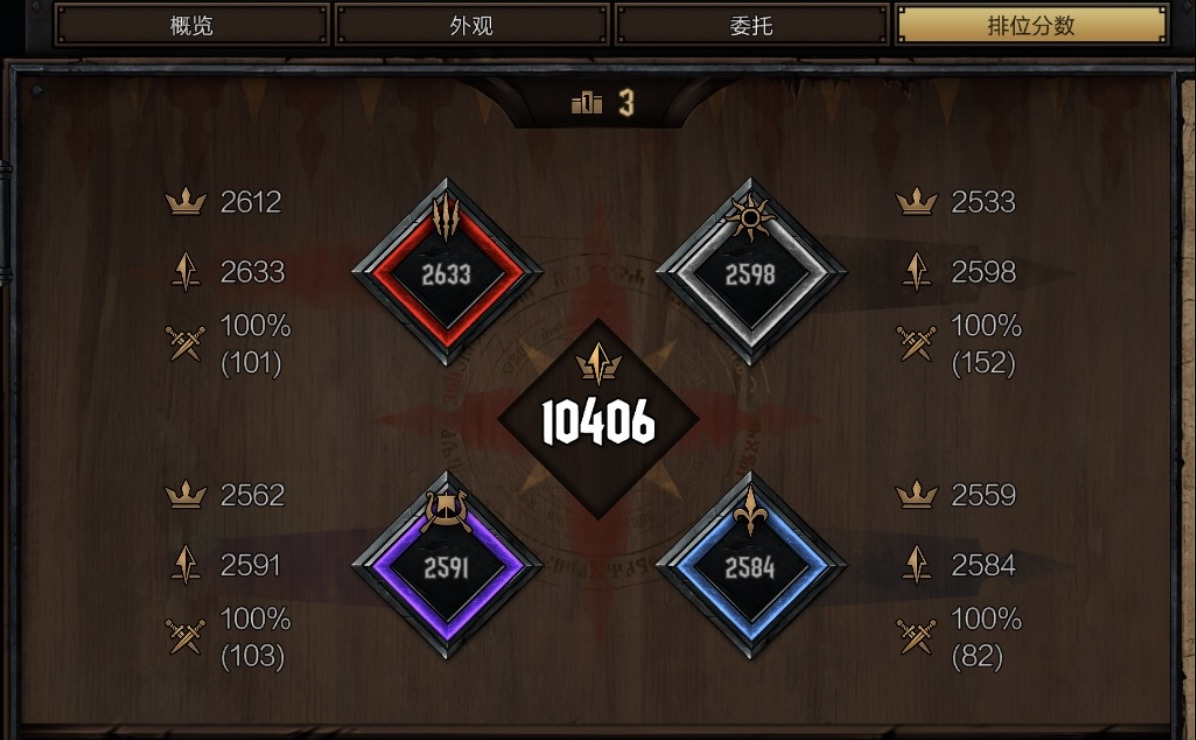Click the 排位分数 tab
The width and height of the screenshot is (1196, 740).
point(1031,25)
